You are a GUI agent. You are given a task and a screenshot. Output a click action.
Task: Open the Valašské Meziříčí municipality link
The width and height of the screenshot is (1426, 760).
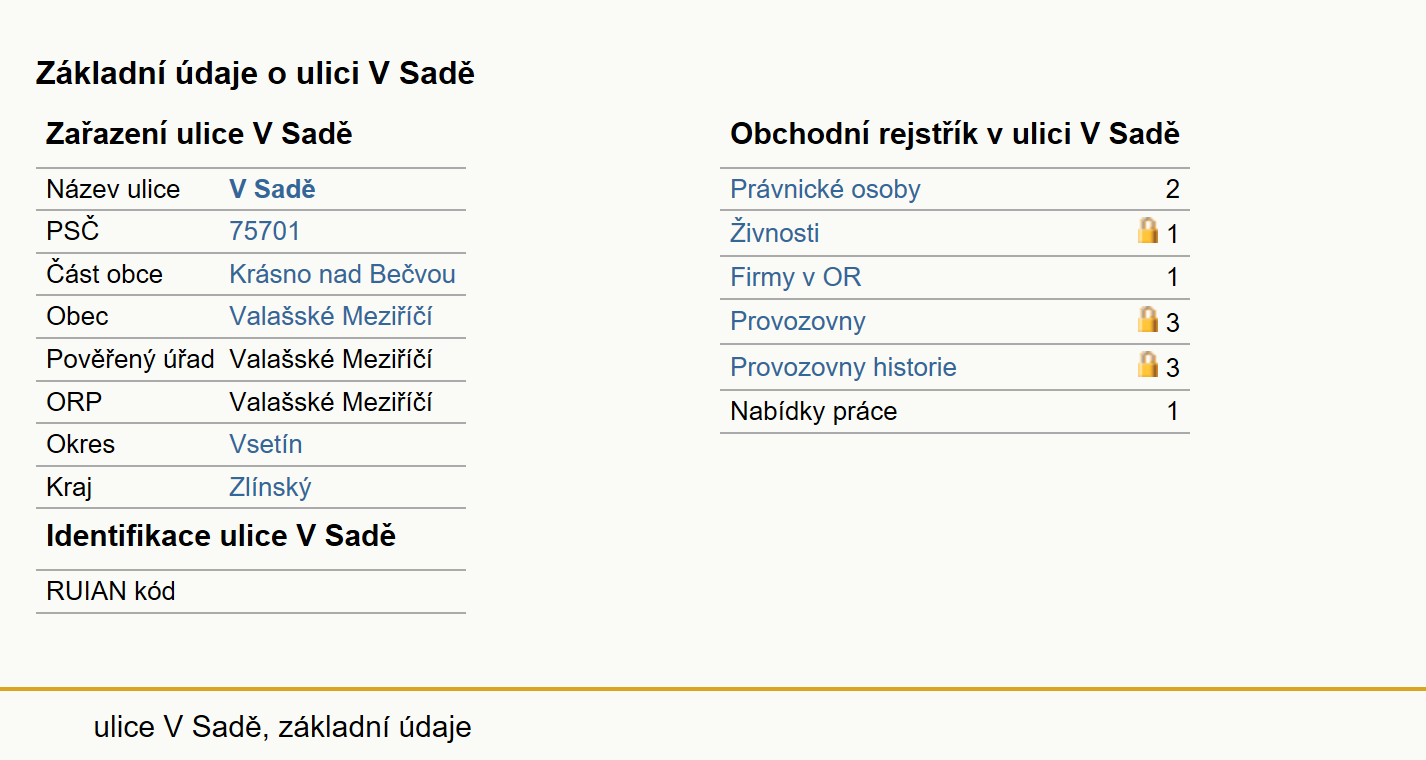pos(331,317)
